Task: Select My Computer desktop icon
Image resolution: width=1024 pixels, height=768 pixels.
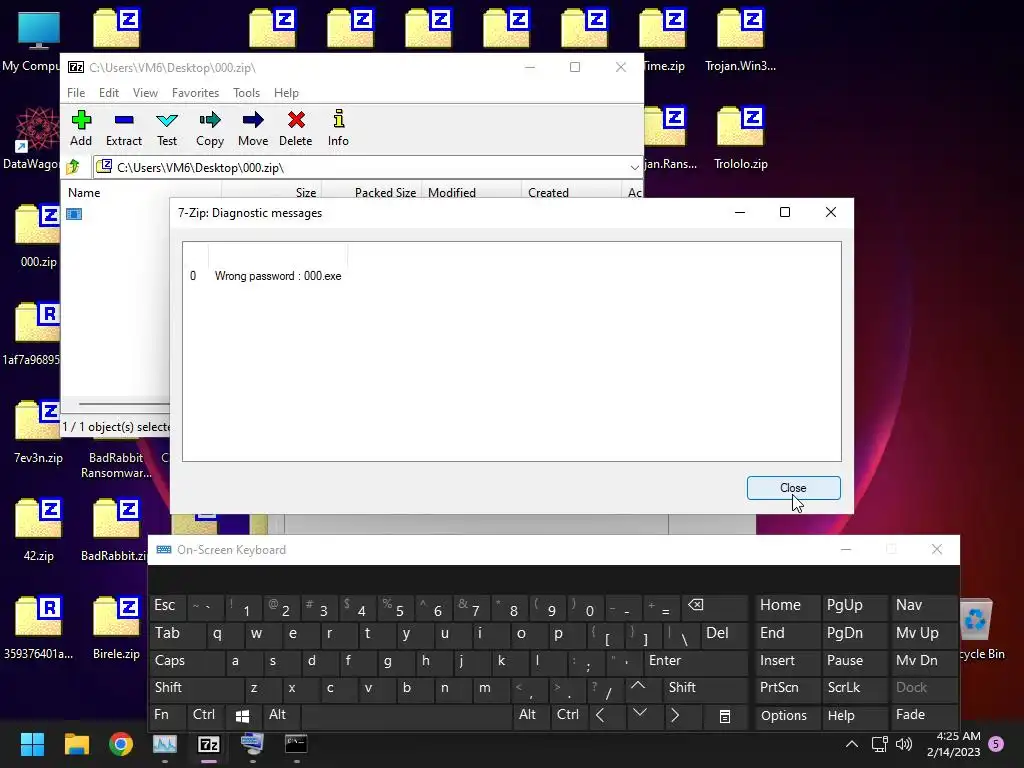Action: [33, 40]
